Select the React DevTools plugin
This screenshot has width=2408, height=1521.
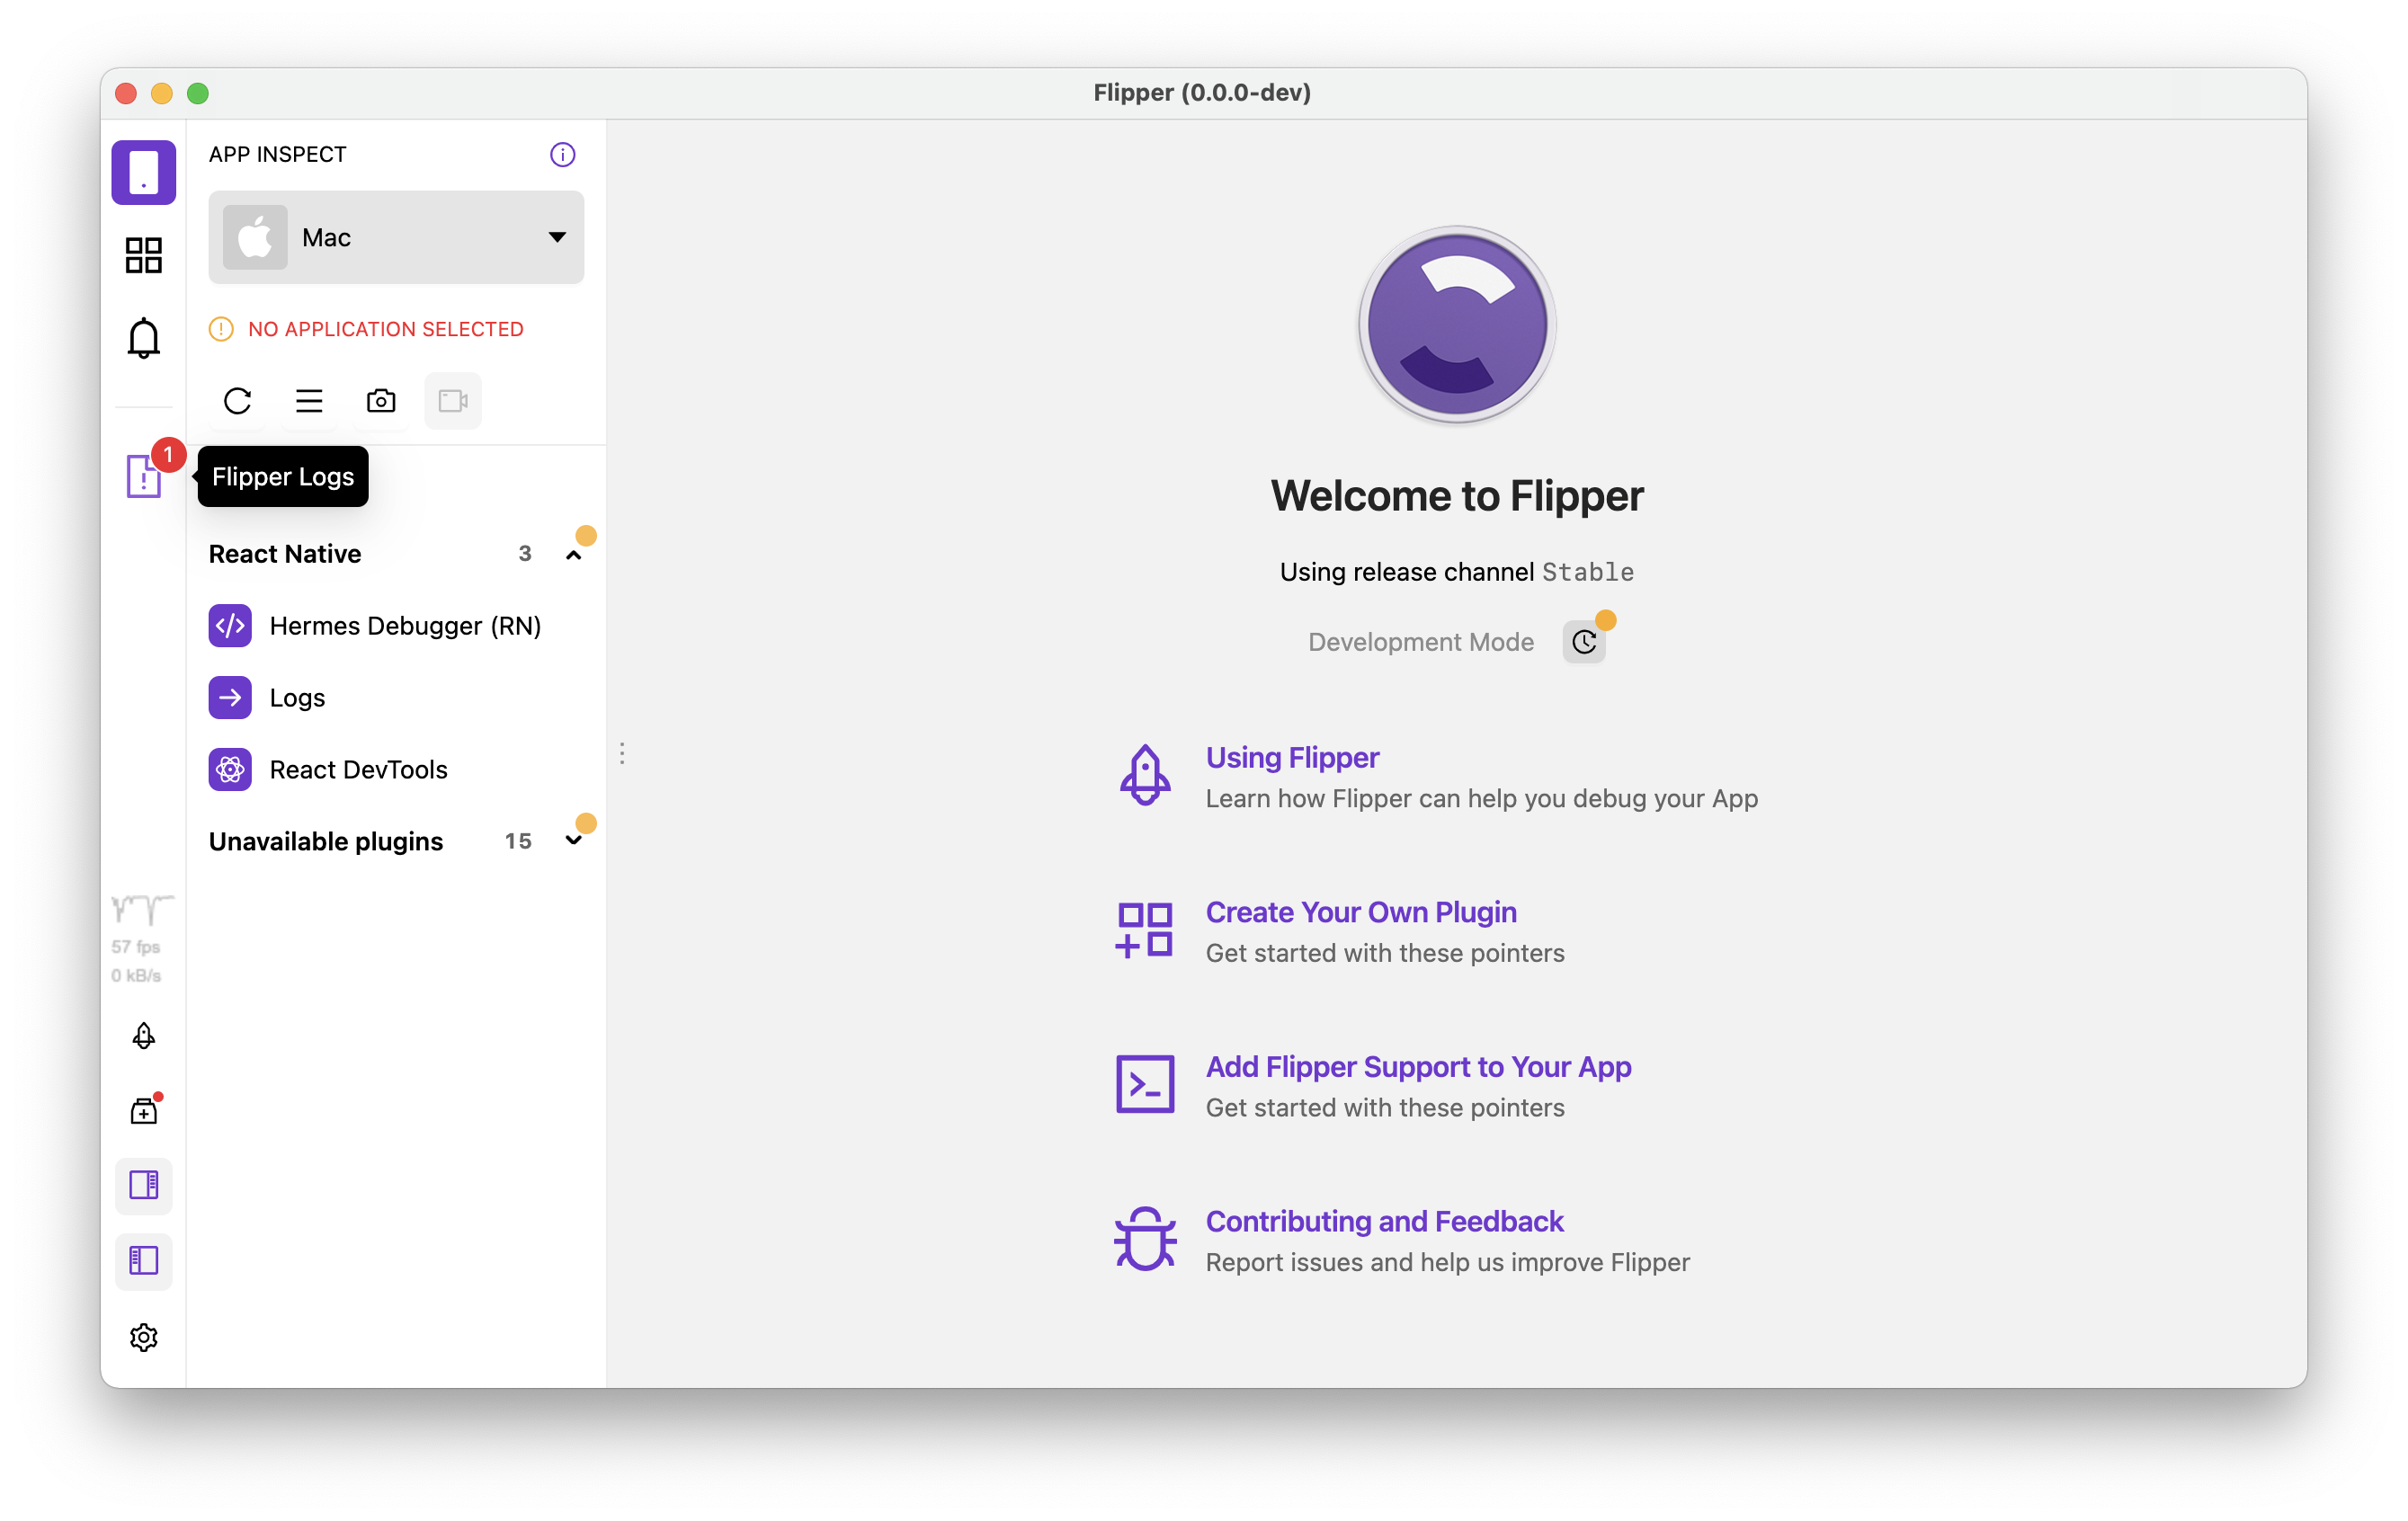tap(358, 770)
